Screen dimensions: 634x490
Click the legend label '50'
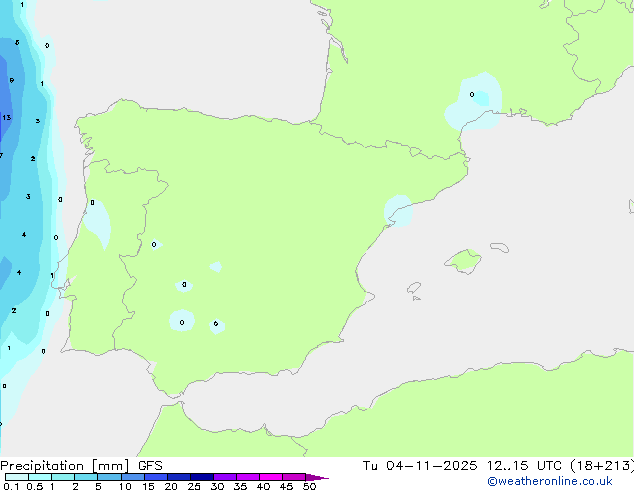pyautogui.click(x=309, y=486)
